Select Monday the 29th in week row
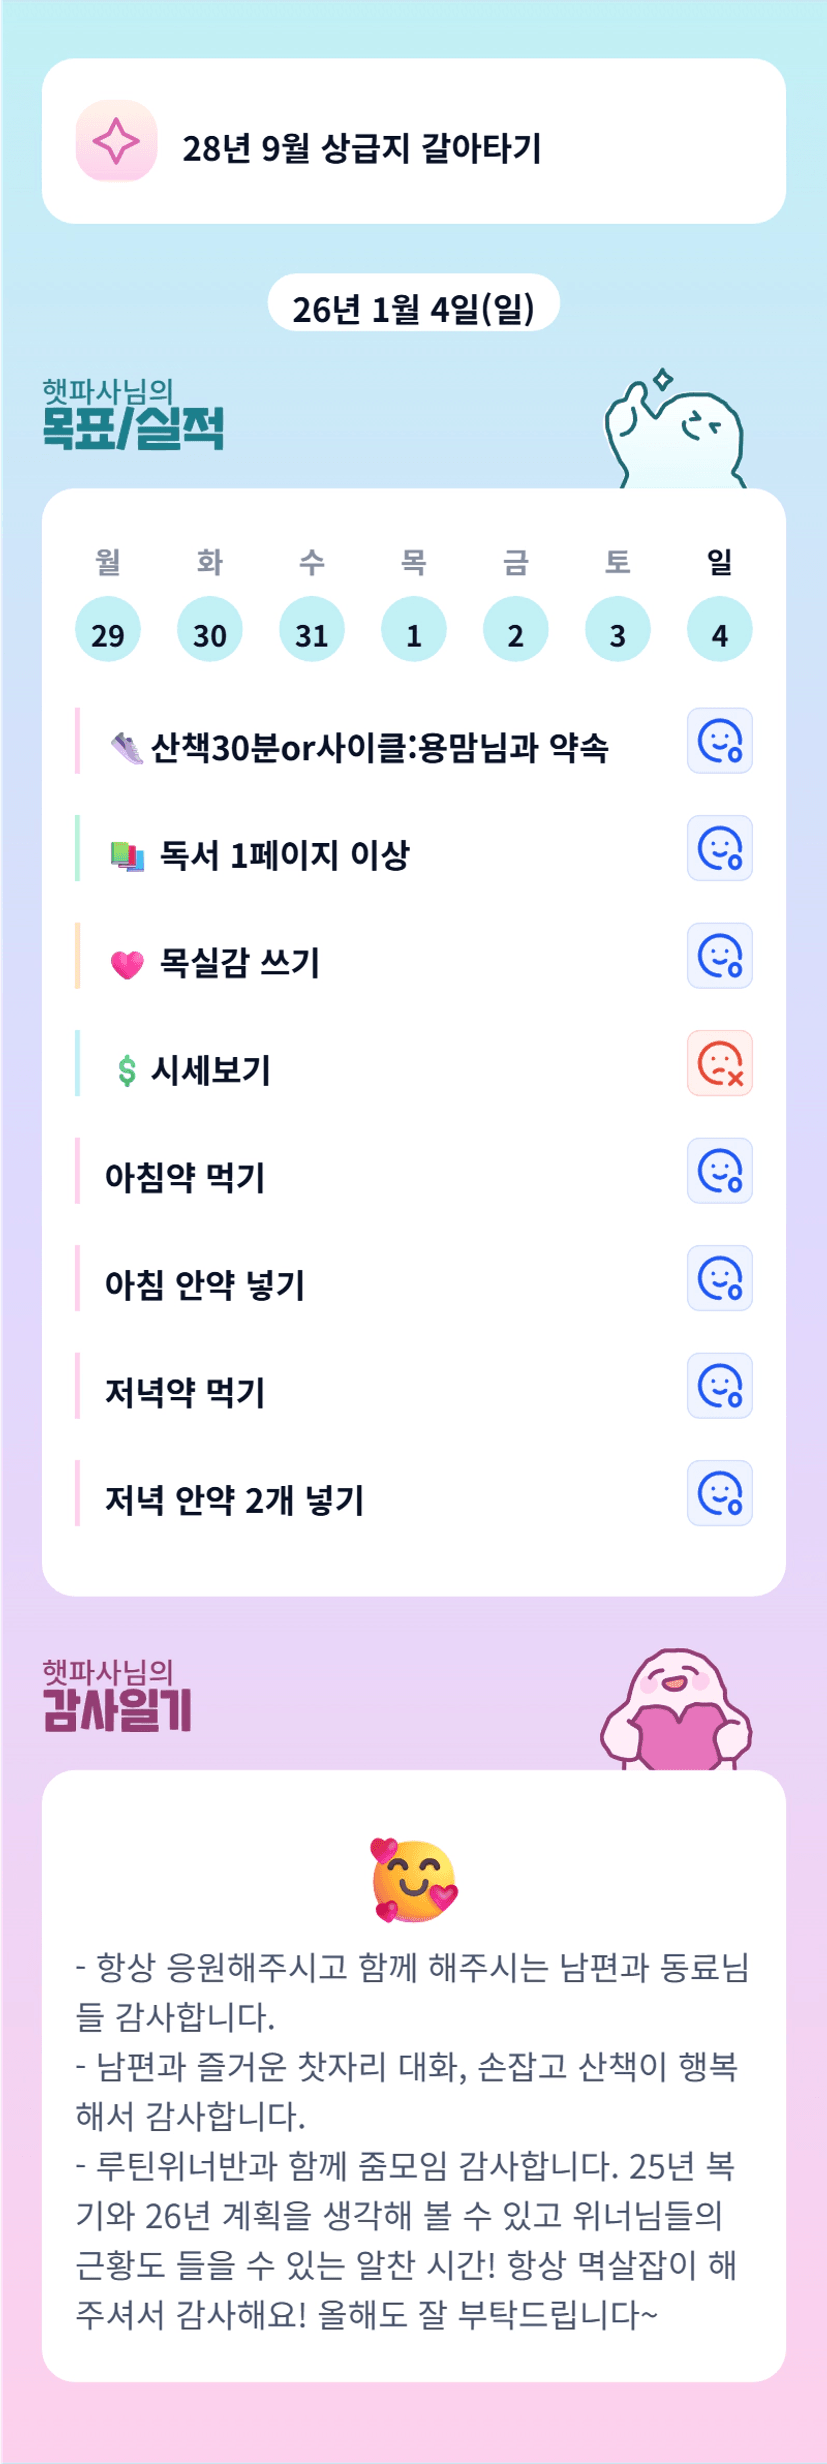Image resolution: width=827 pixels, height=2464 pixels. tap(108, 630)
